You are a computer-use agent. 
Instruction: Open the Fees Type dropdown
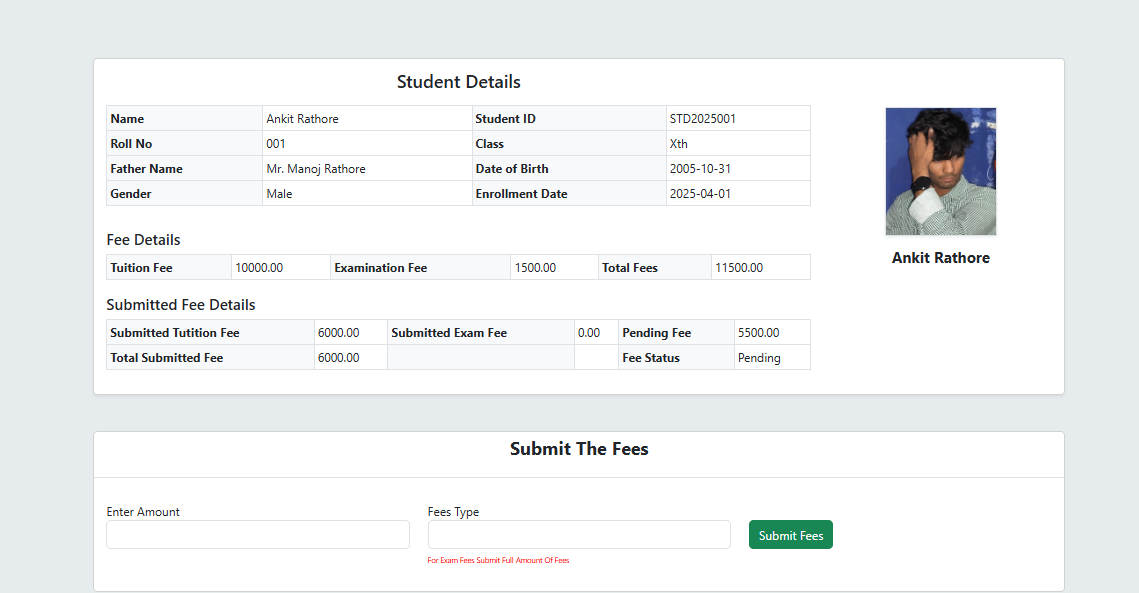(x=579, y=535)
